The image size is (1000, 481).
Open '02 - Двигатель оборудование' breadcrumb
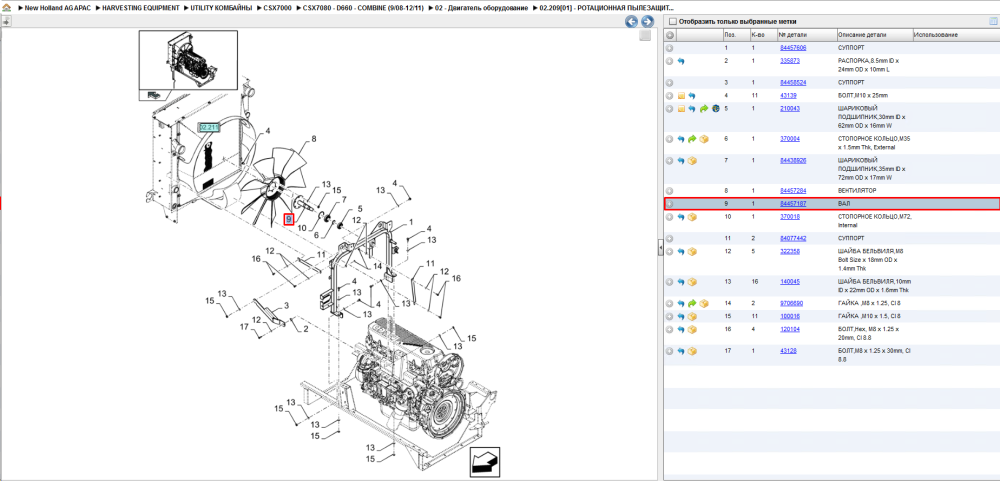tap(481, 8)
